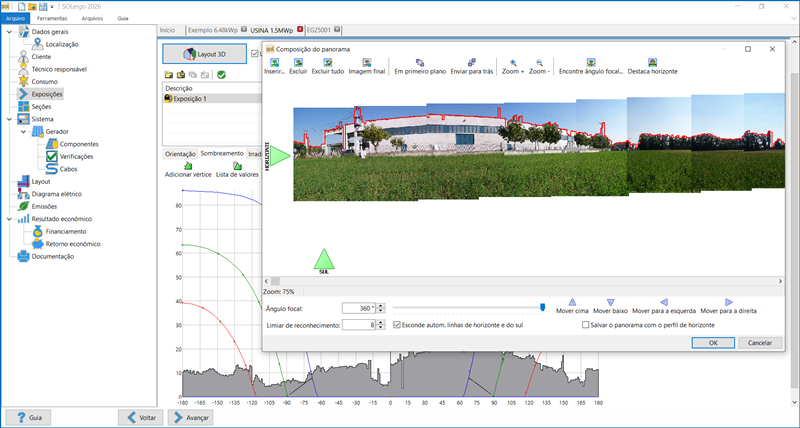Open the Ferramentas menu
This screenshot has height=428, width=800.
point(52,18)
